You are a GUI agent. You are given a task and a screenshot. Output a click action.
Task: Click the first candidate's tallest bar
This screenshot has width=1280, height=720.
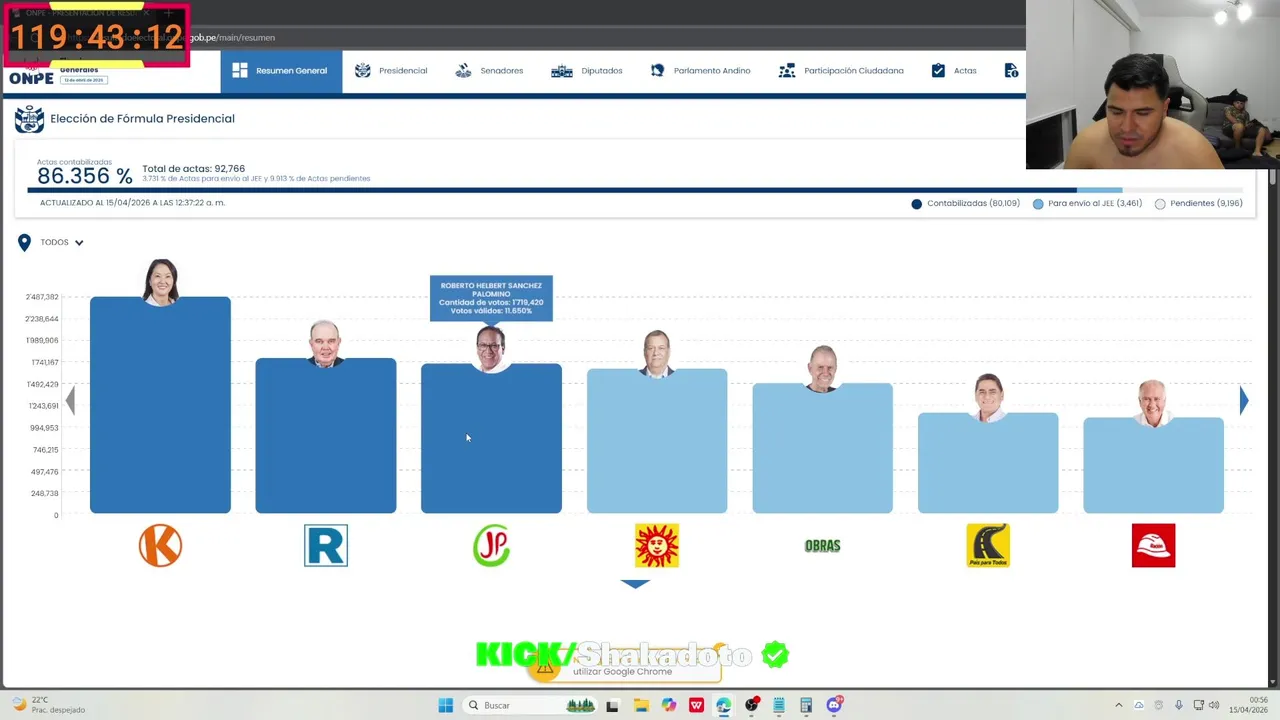160,405
